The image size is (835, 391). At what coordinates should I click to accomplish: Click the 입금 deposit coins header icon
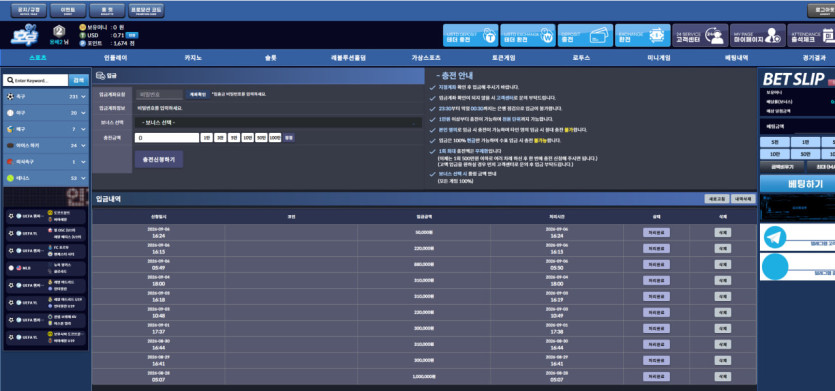[100, 76]
